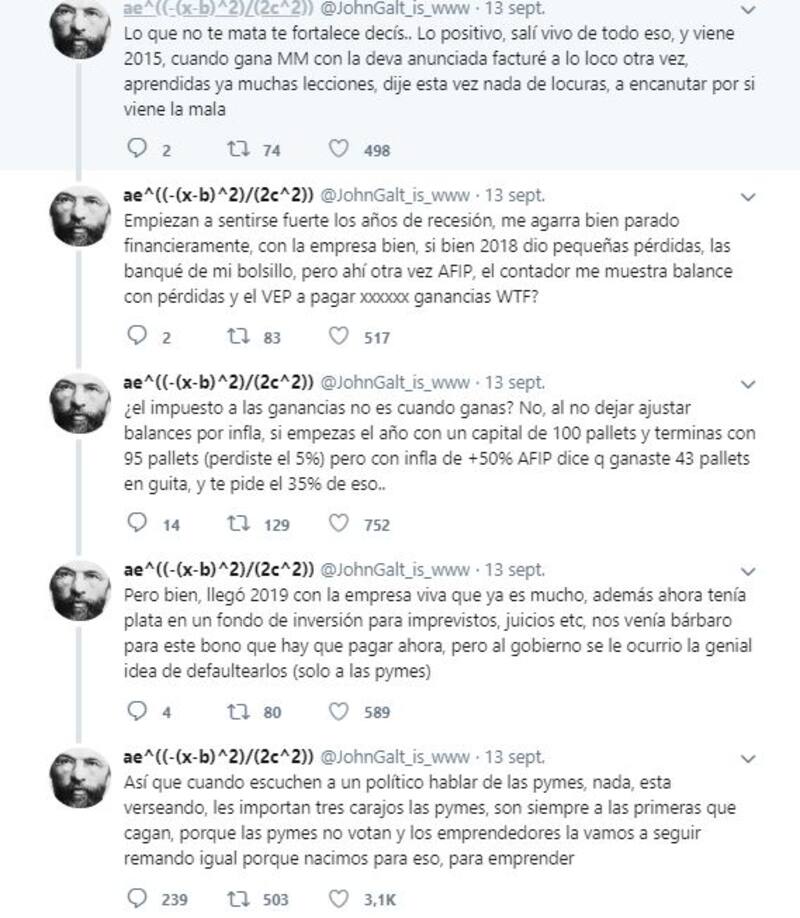Viewport: 800px width, 918px height.
Task: Reply to the tweet about 2015 and MM
Action: click(137, 148)
